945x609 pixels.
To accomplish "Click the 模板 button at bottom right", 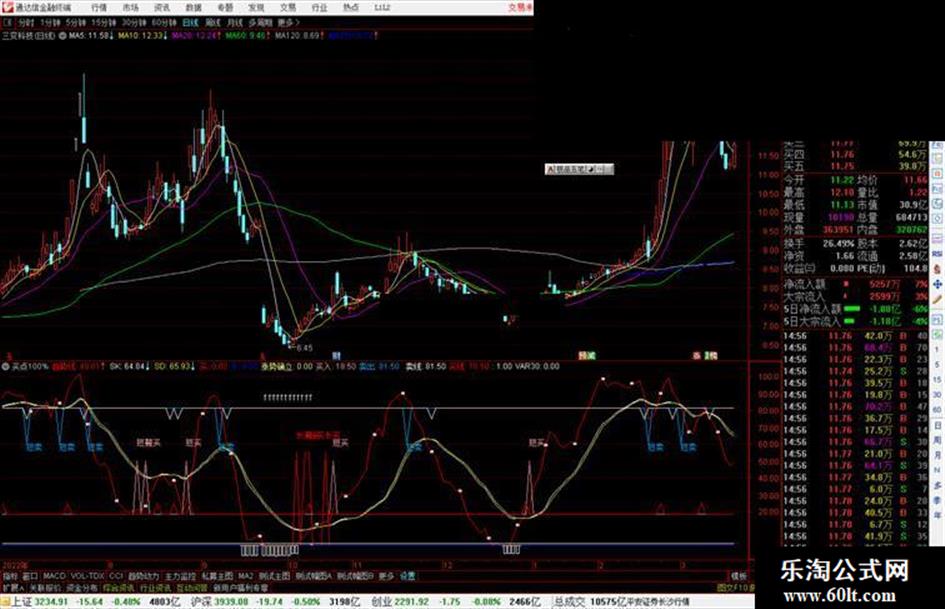I will point(738,576).
